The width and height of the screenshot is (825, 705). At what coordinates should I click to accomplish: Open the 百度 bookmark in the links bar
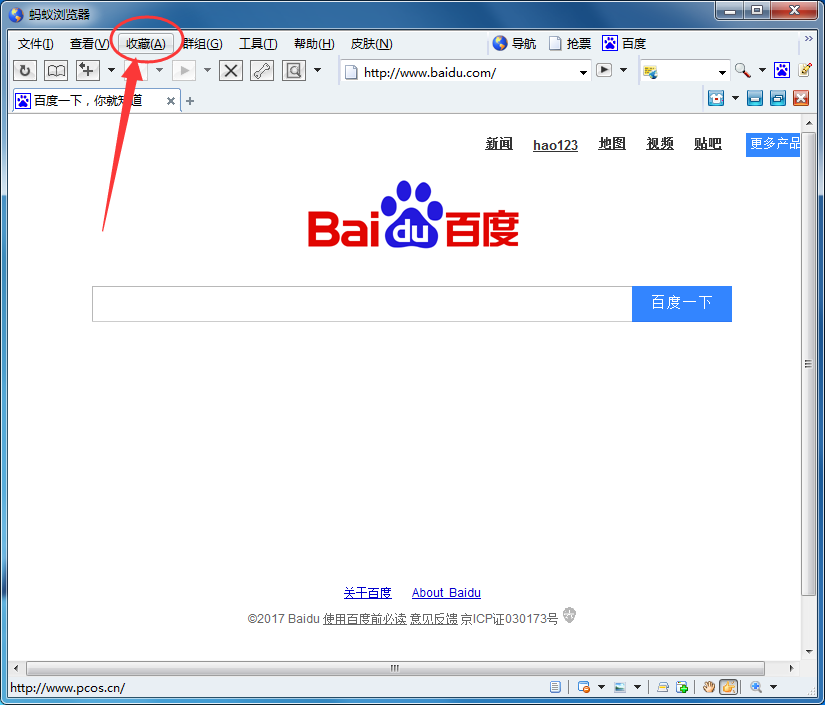625,44
